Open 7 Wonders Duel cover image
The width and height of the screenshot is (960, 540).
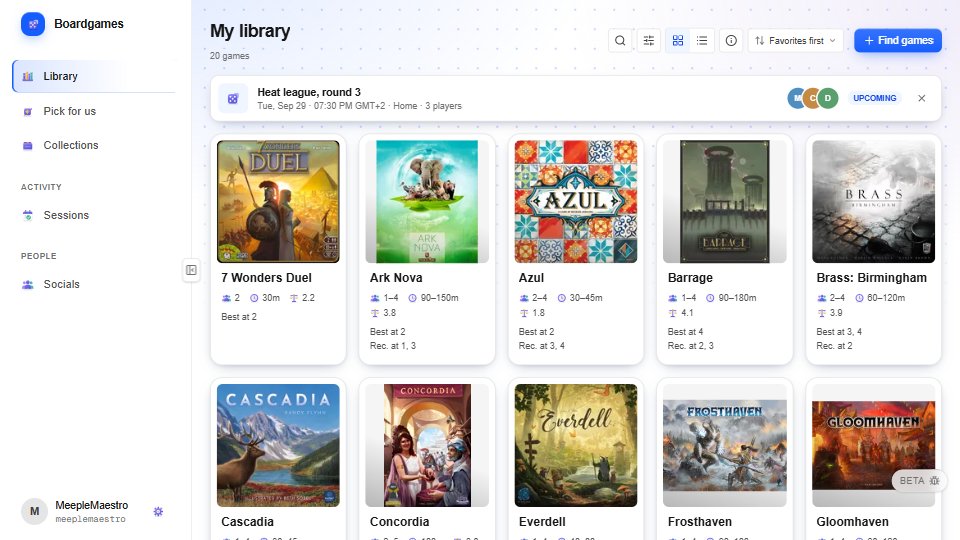(x=278, y=201)
